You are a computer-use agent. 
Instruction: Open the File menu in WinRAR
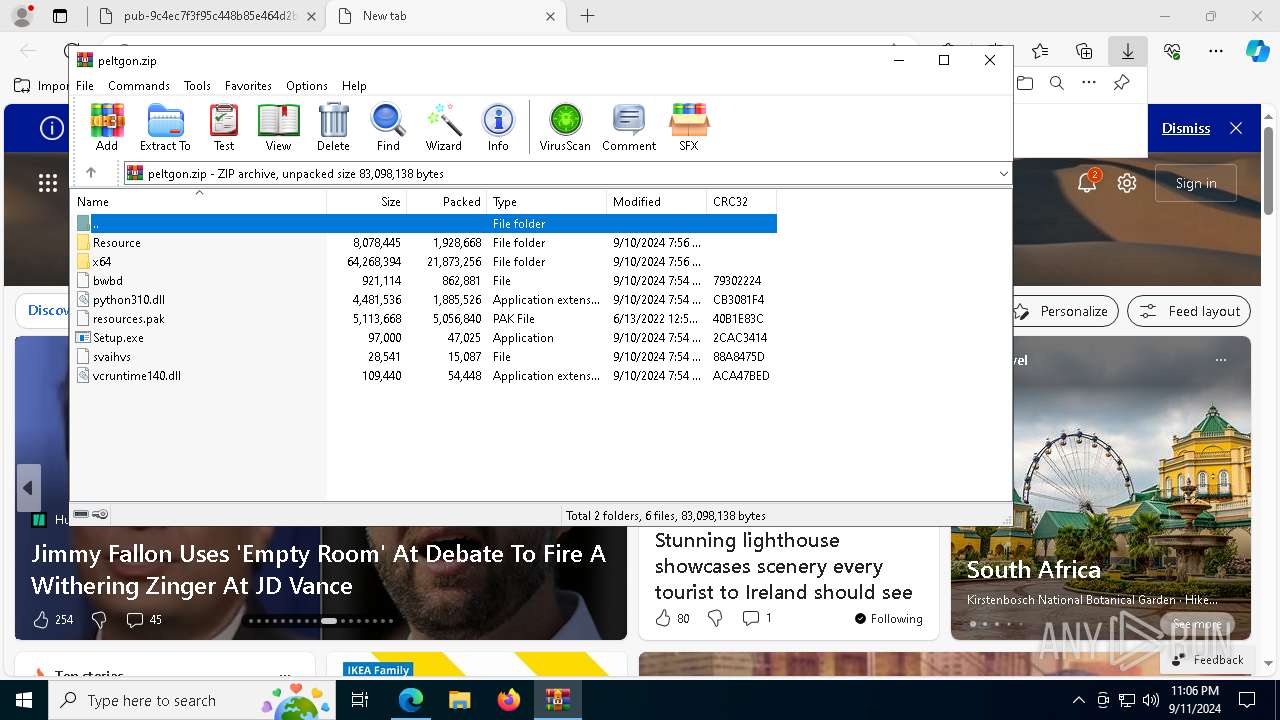85,86
